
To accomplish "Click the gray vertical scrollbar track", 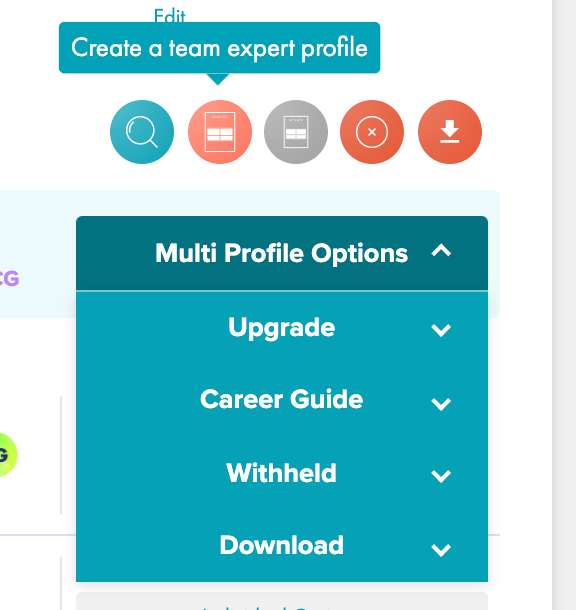I will (564, 305).
